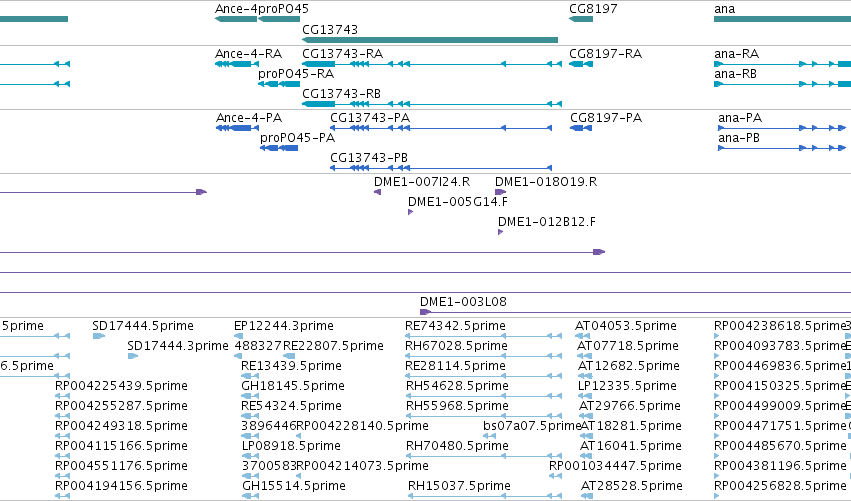The height and width of the screenshot is (501, 851).
Task: Select the RP004485670.5prime EST label
Action: (780, 446)
